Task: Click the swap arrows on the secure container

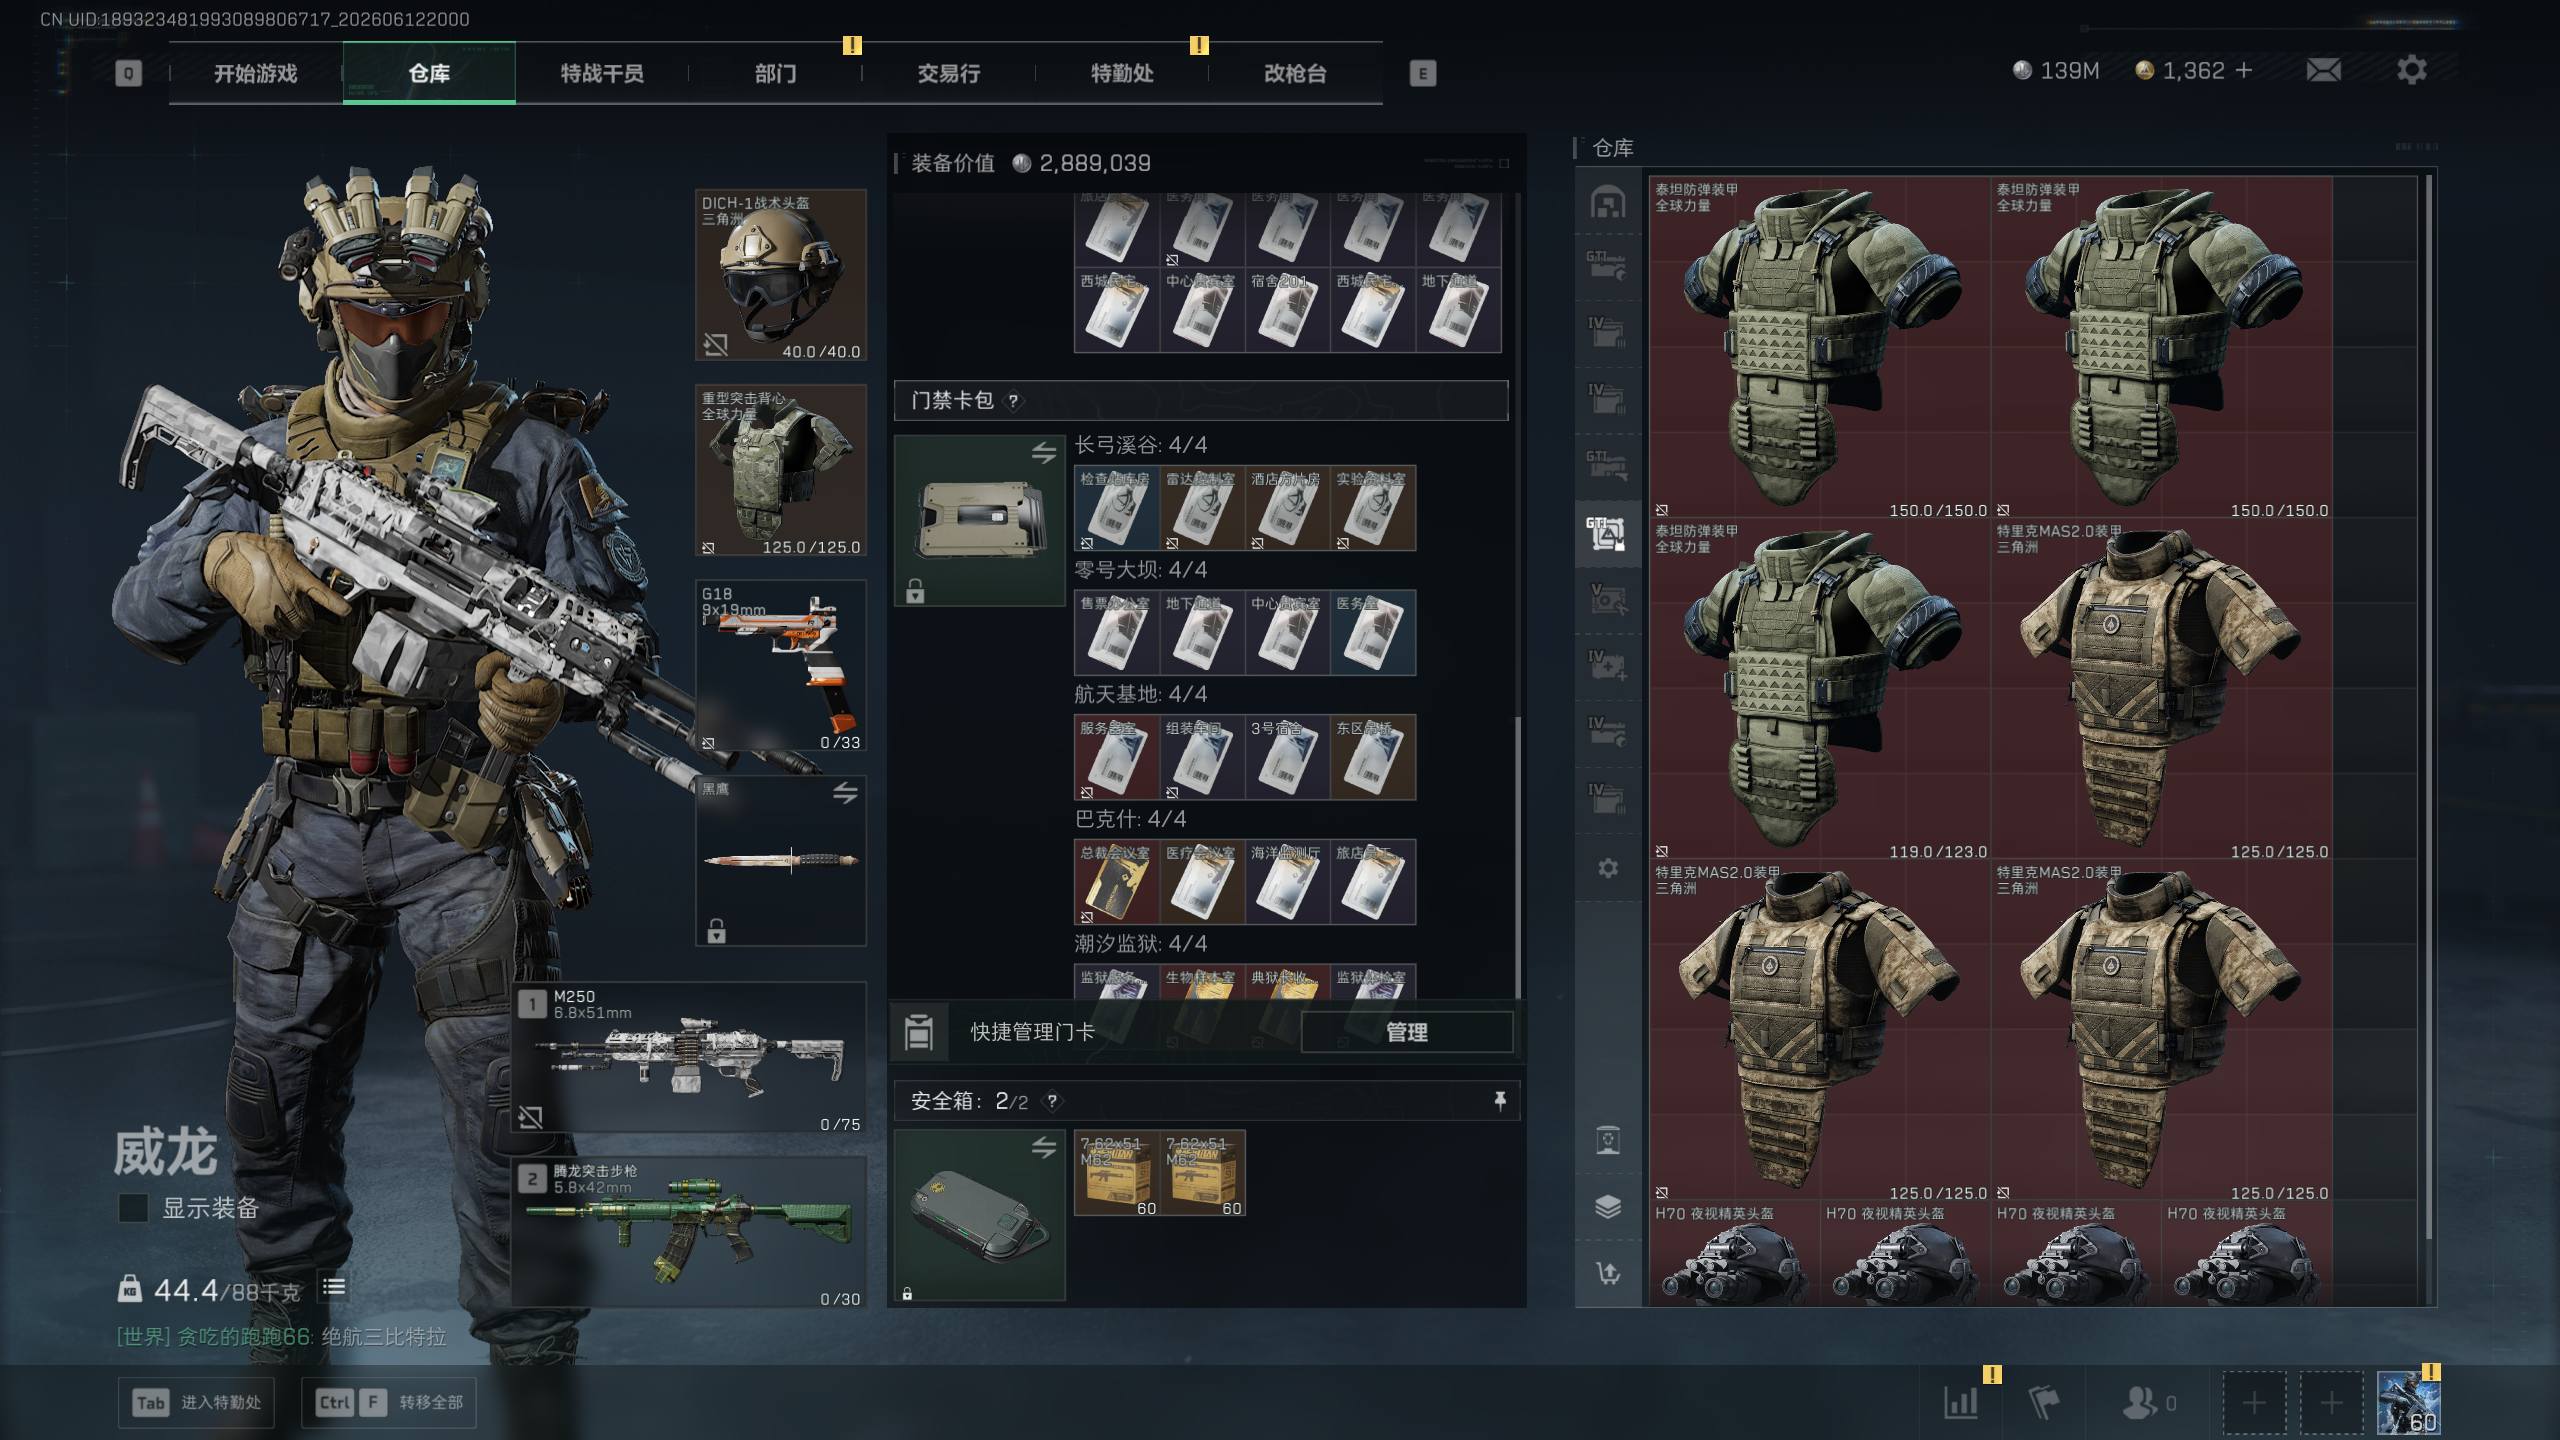Action: (1043, 1148)
